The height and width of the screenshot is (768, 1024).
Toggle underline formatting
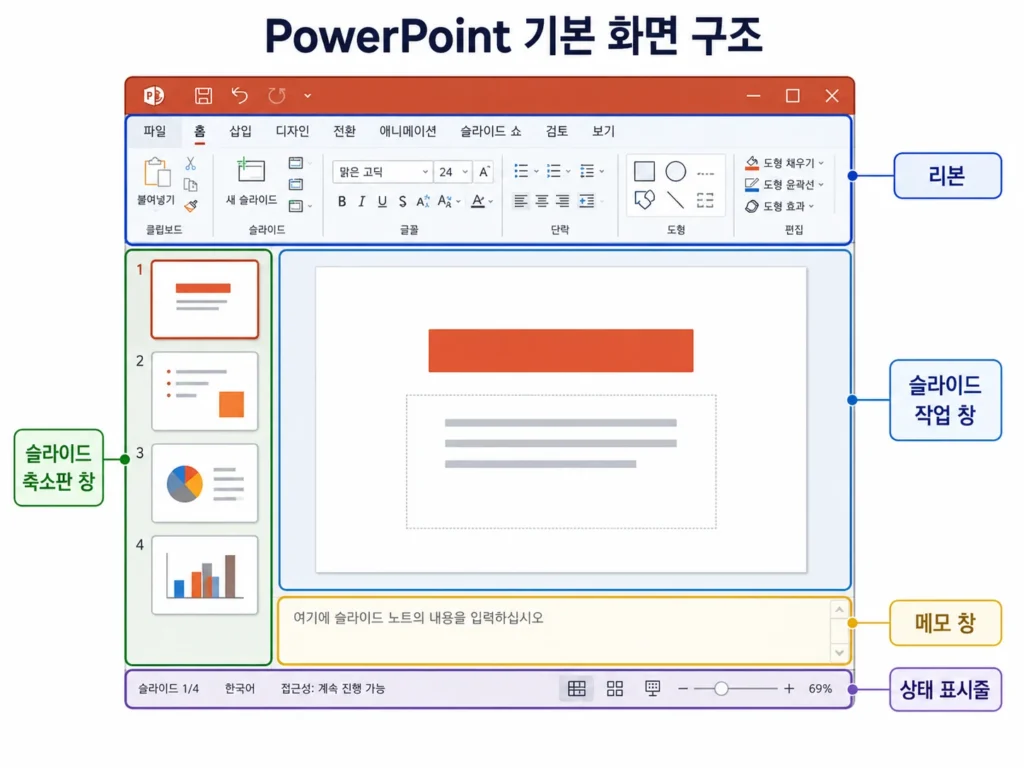[x=382, y=202]
